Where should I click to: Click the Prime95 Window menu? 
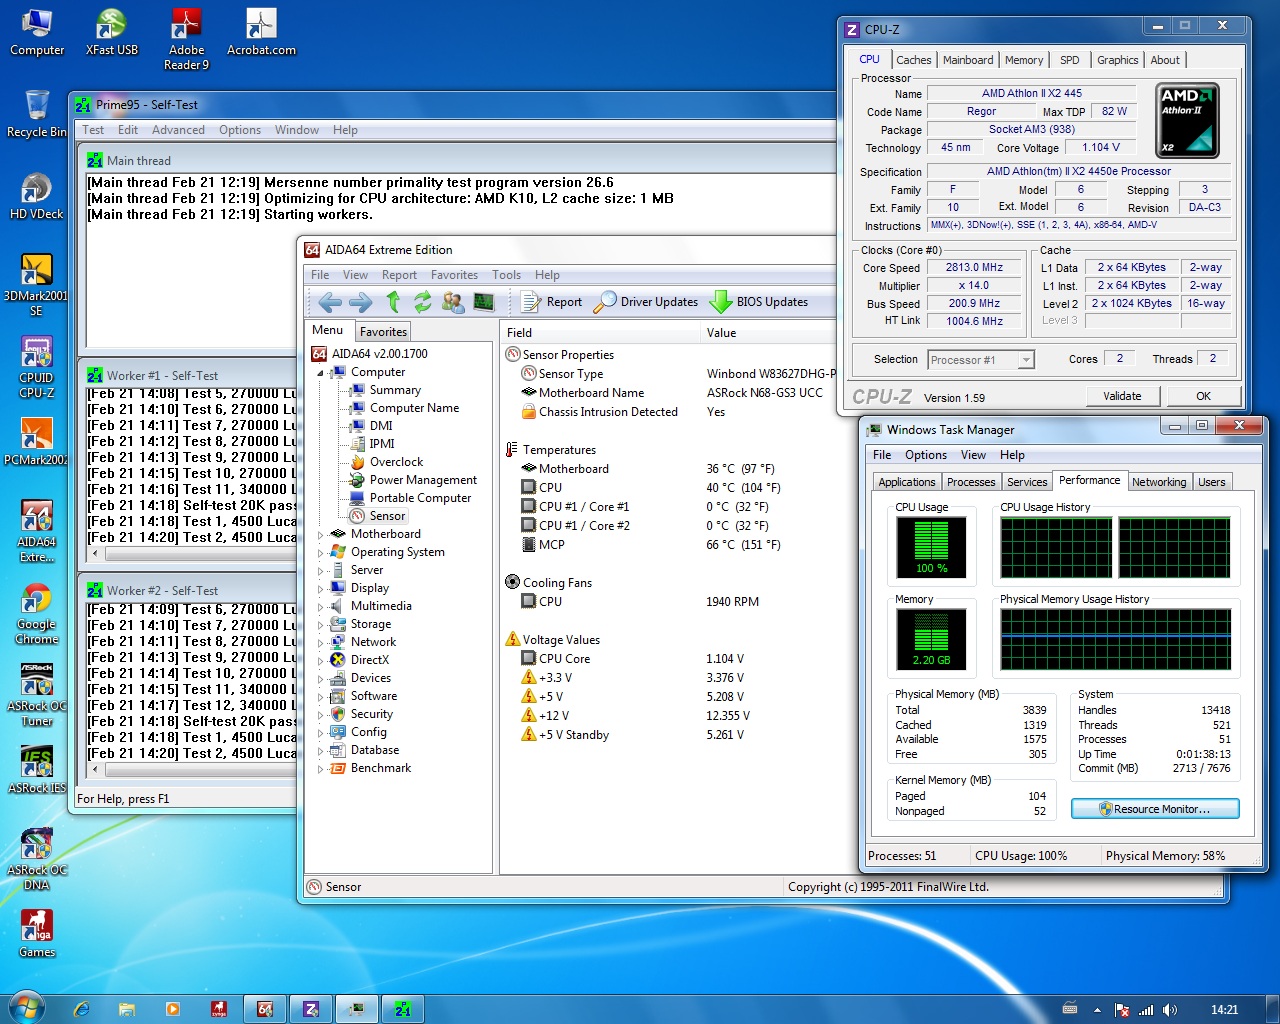(x=296, y=130)
